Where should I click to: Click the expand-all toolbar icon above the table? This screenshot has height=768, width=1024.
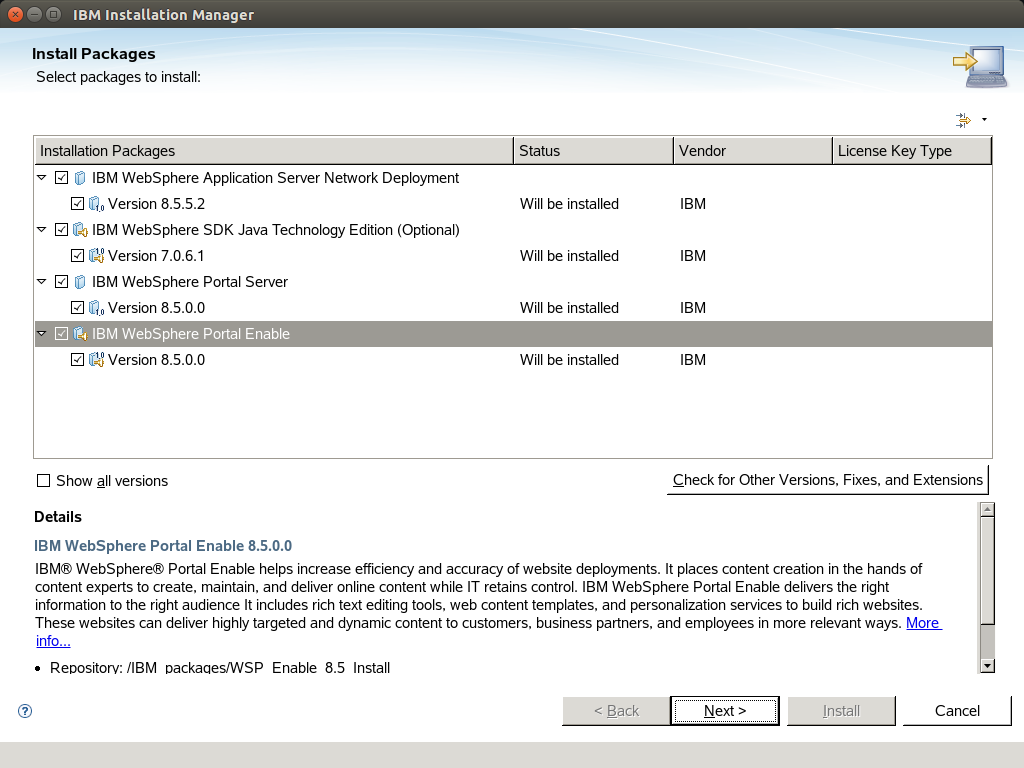pyautogui.click(x=963, y=120)
